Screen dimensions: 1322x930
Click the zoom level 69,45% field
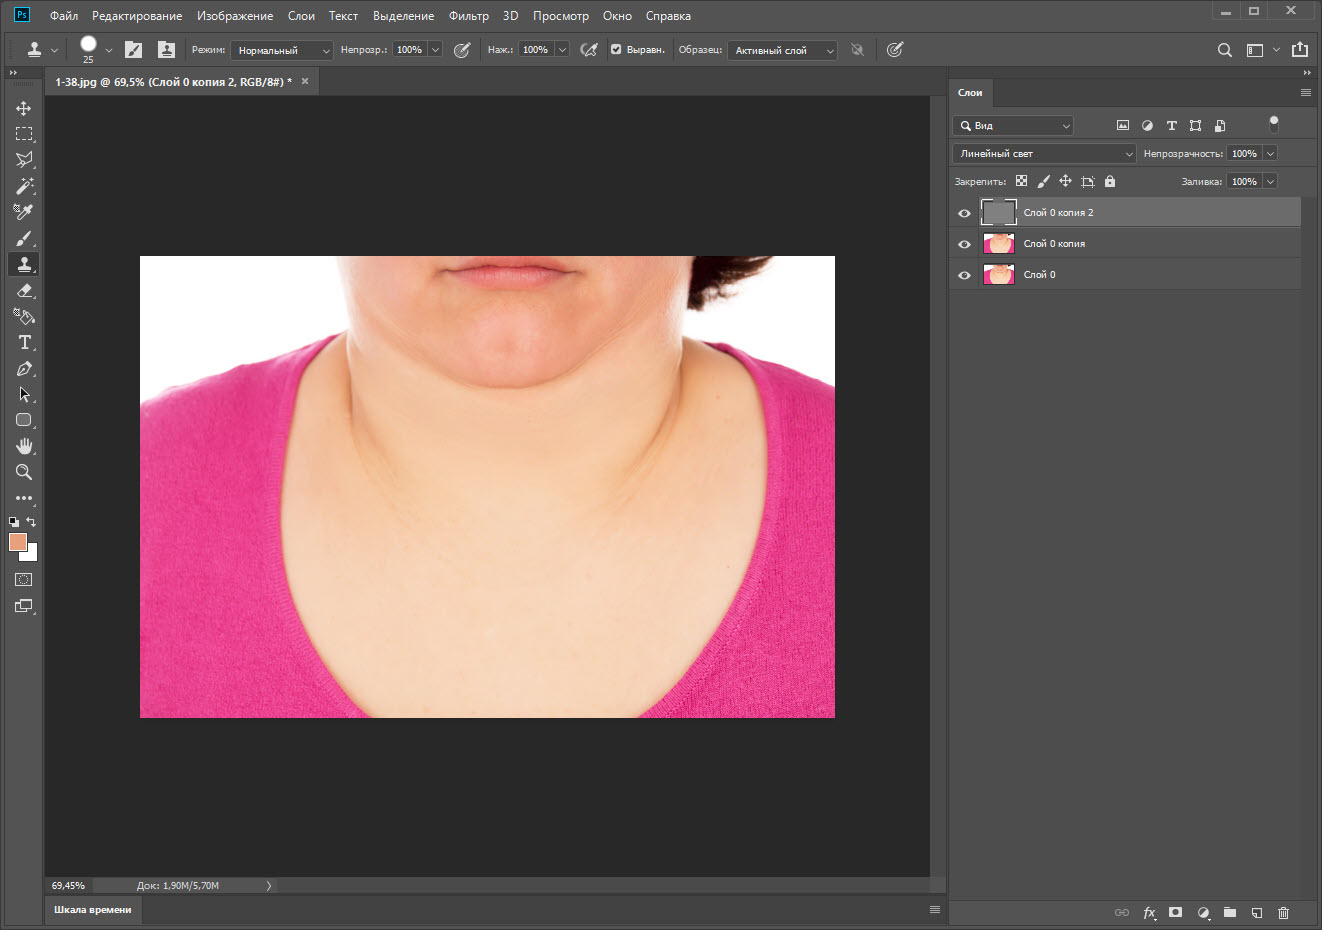click(x=68, y=886)
